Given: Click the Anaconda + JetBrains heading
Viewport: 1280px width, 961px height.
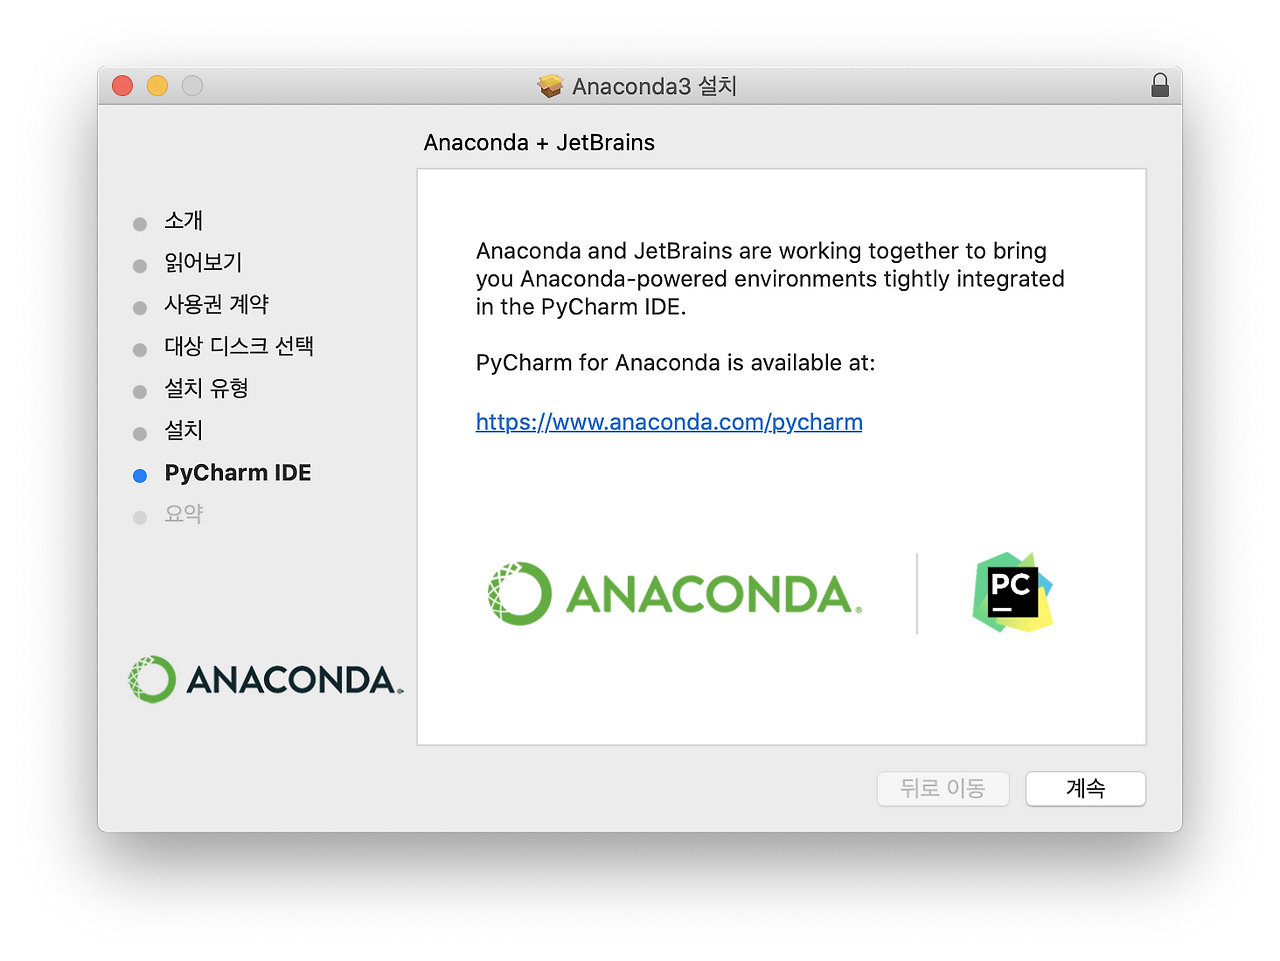Looking at the screenshot, I should pos(539,143).
